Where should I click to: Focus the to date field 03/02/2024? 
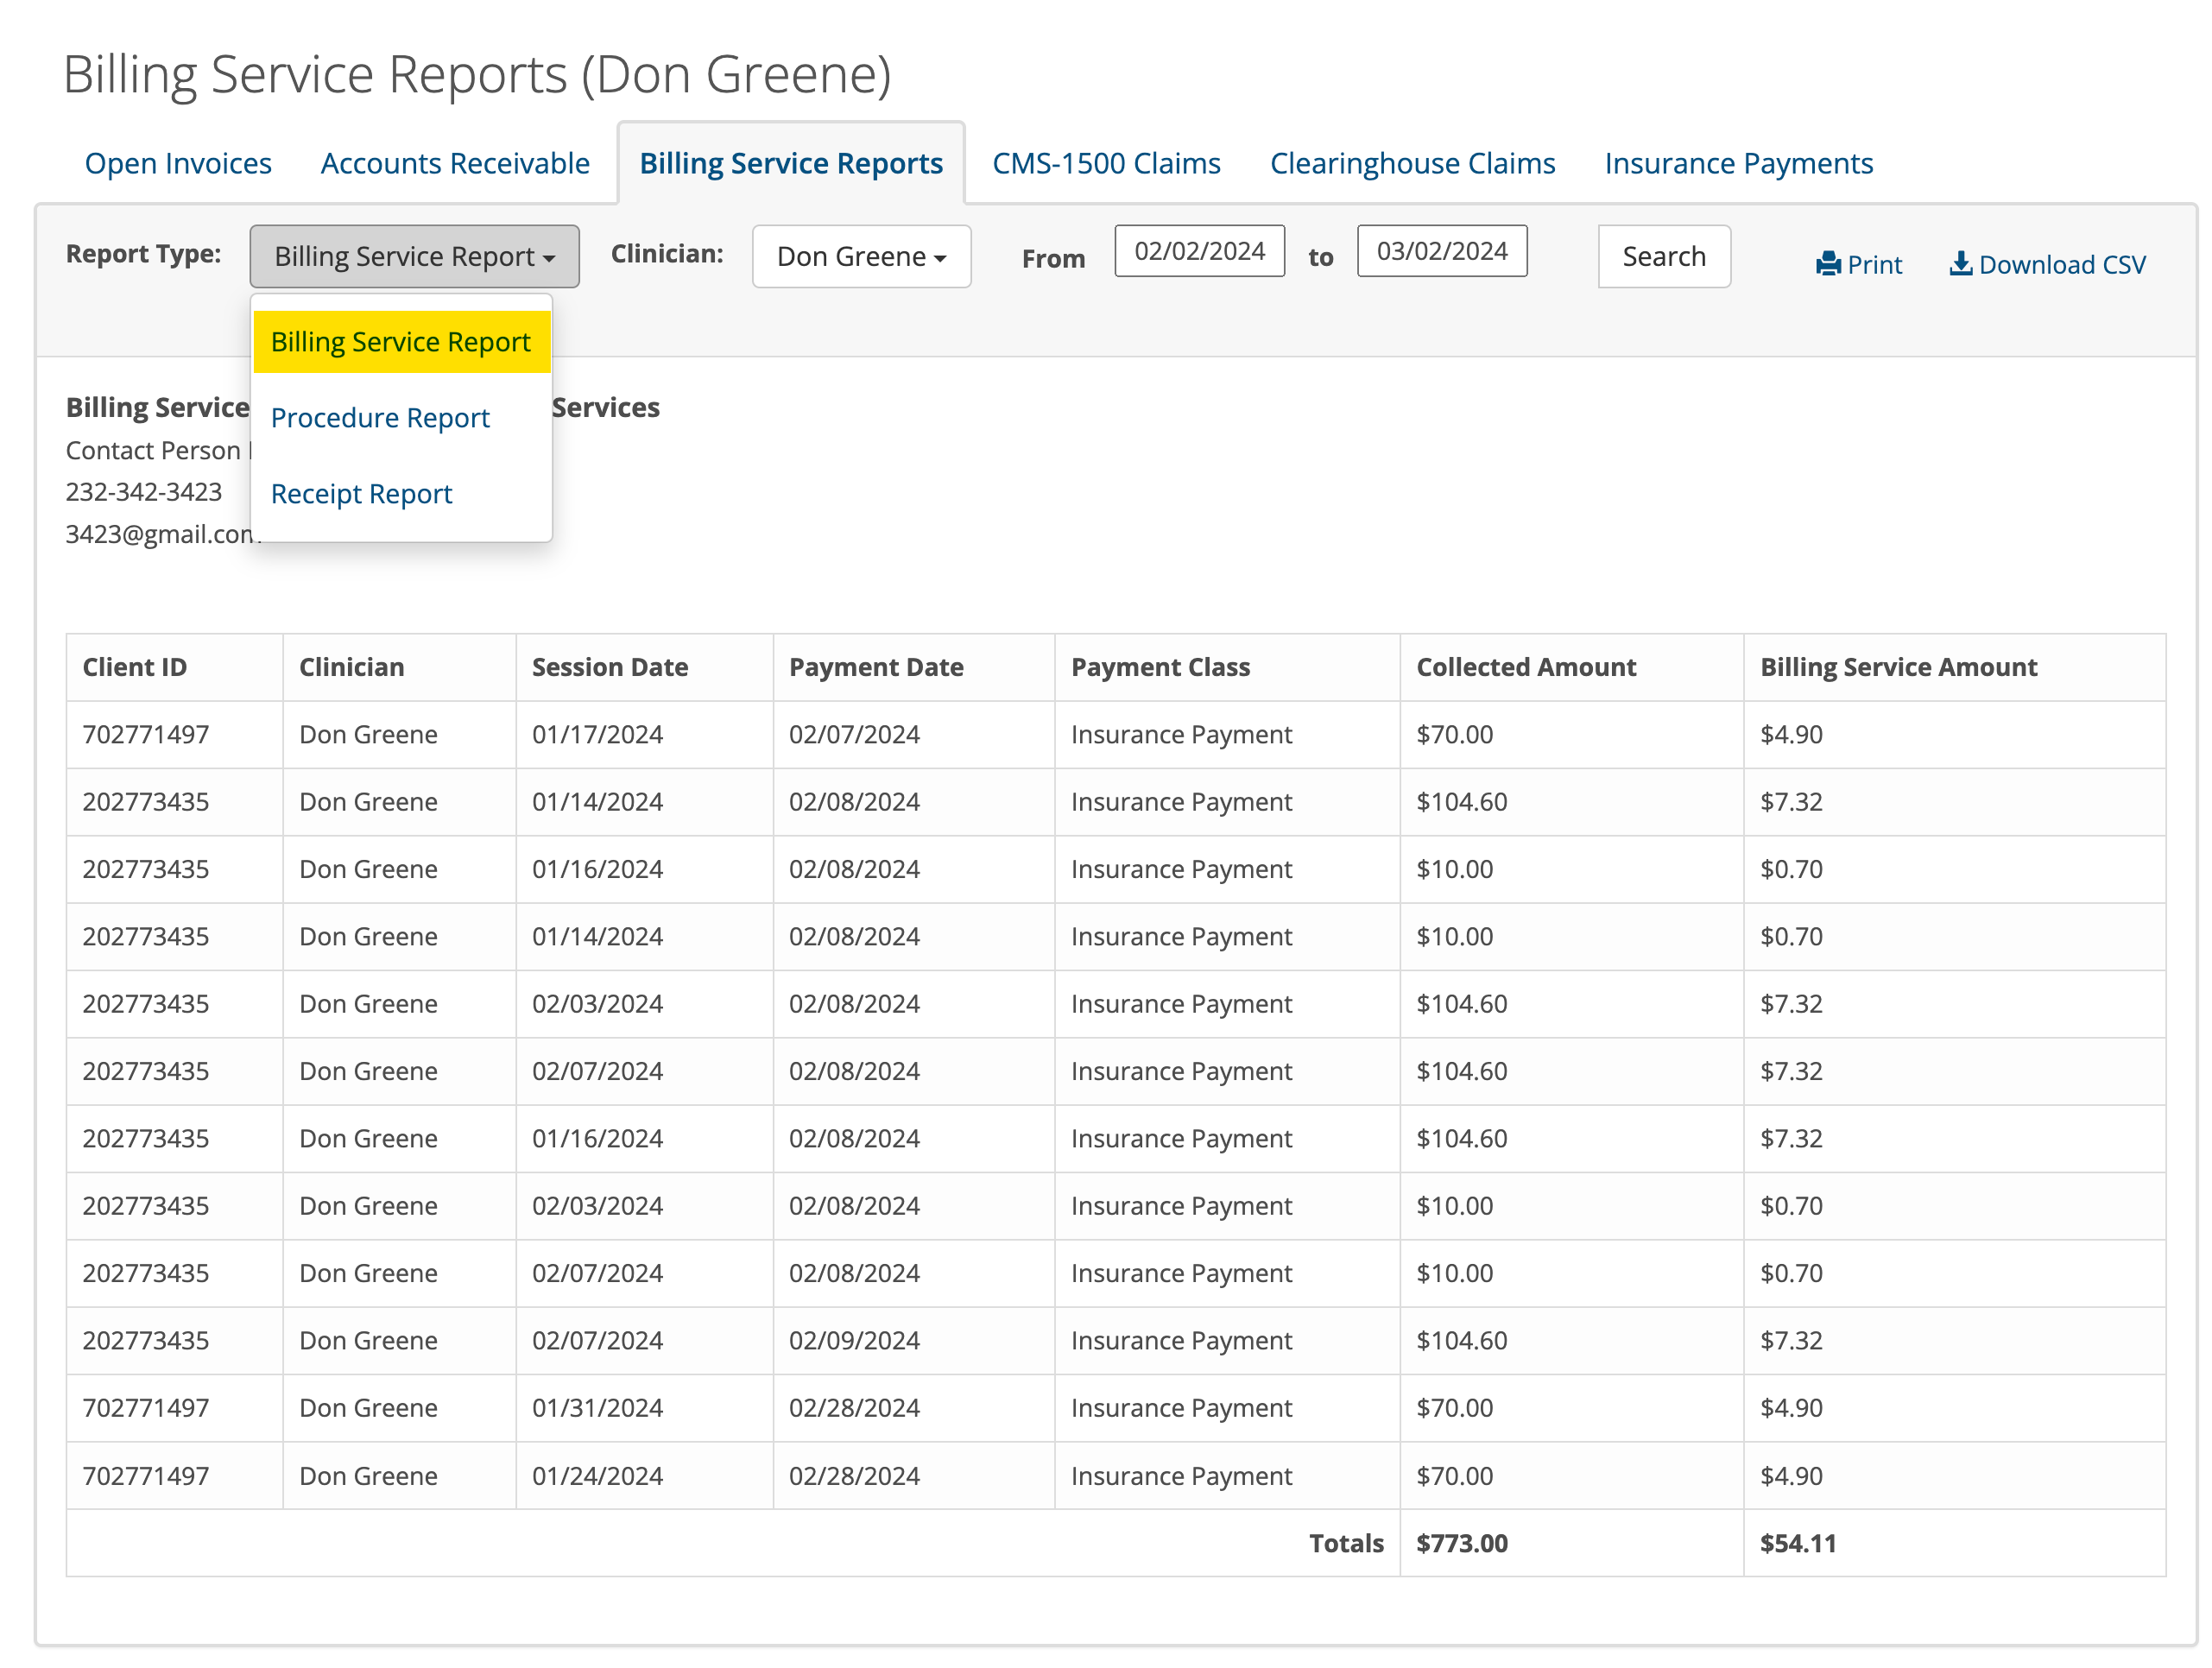(x=1441, y=251)
